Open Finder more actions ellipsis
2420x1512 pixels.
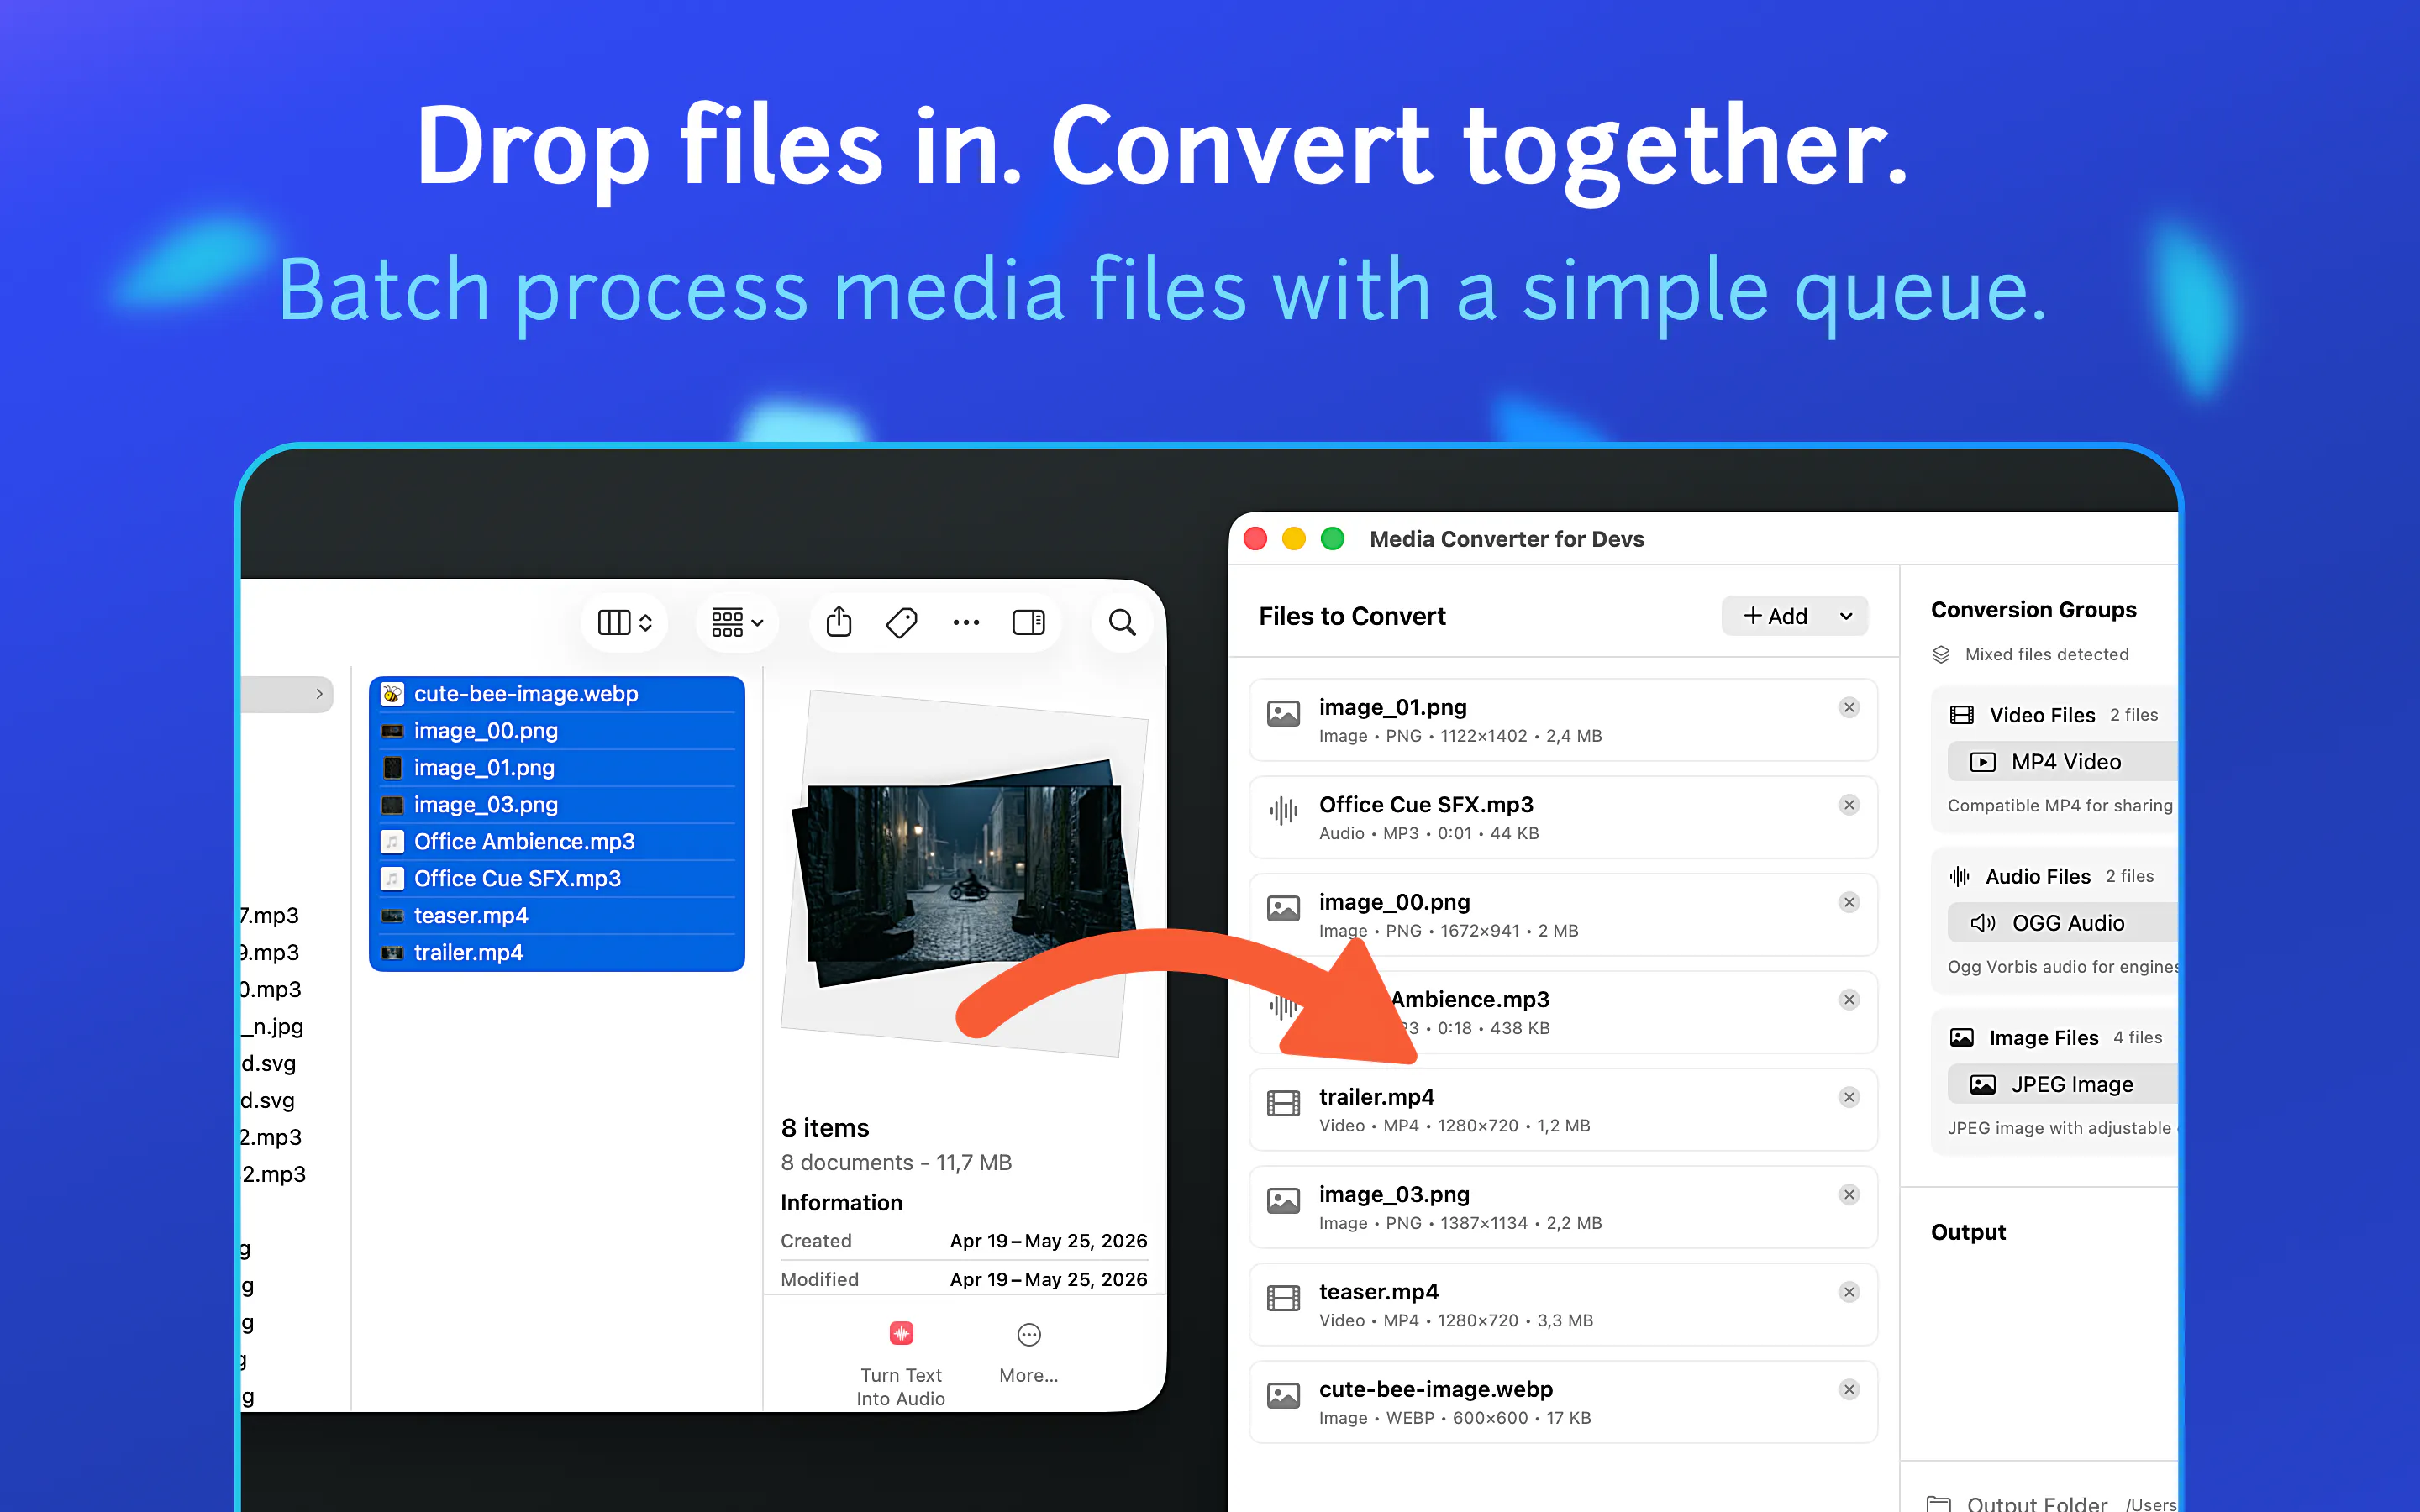pyautogui.click(x=966, y=622)
